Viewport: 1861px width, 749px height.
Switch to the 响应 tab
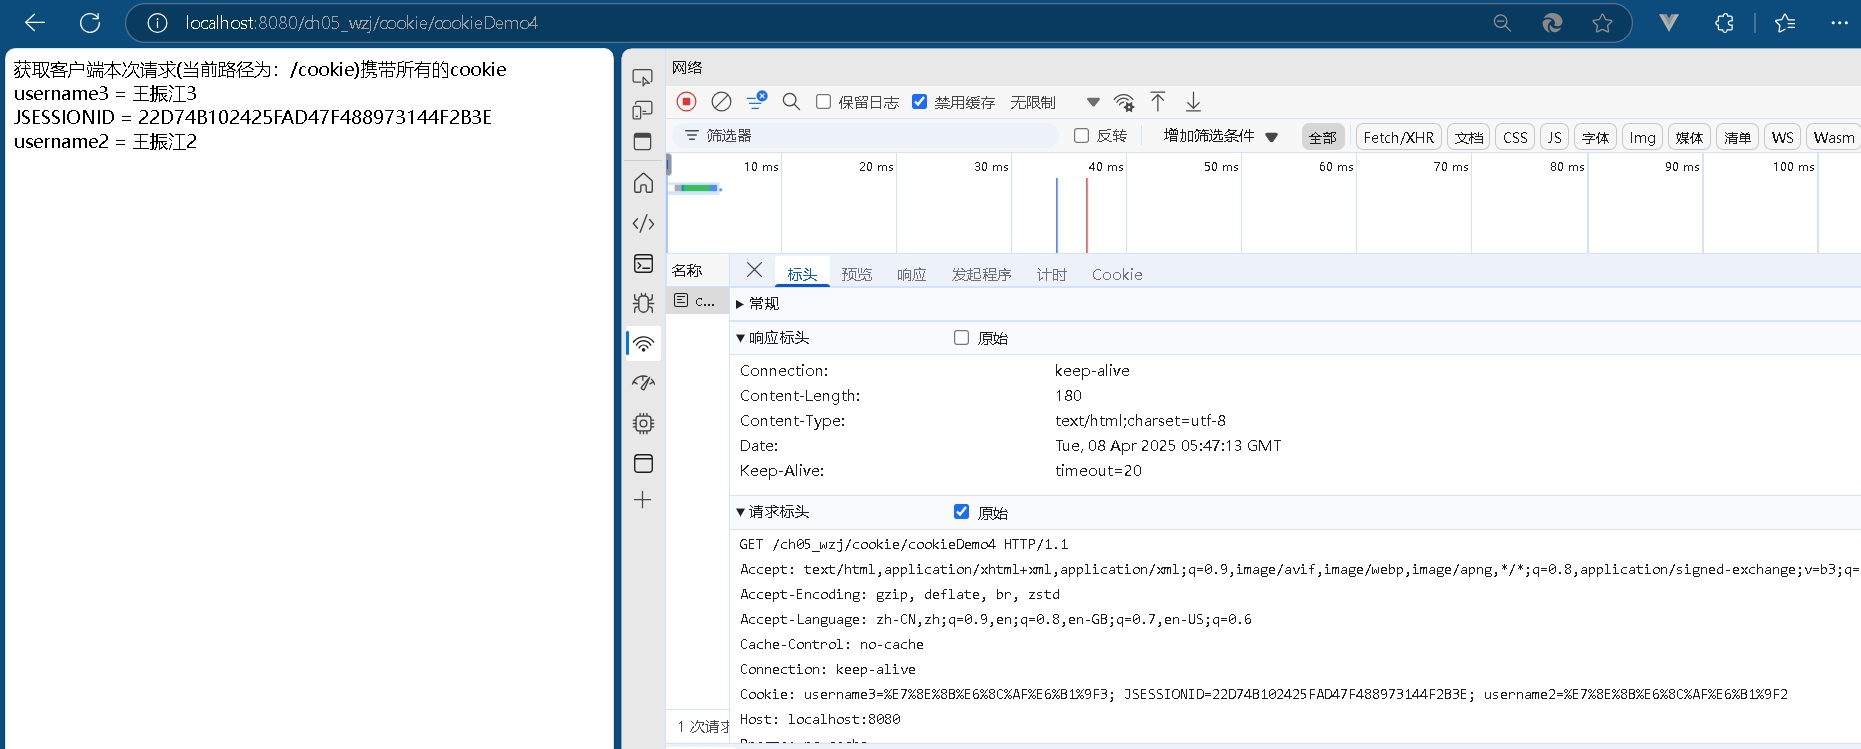(911, 274)
